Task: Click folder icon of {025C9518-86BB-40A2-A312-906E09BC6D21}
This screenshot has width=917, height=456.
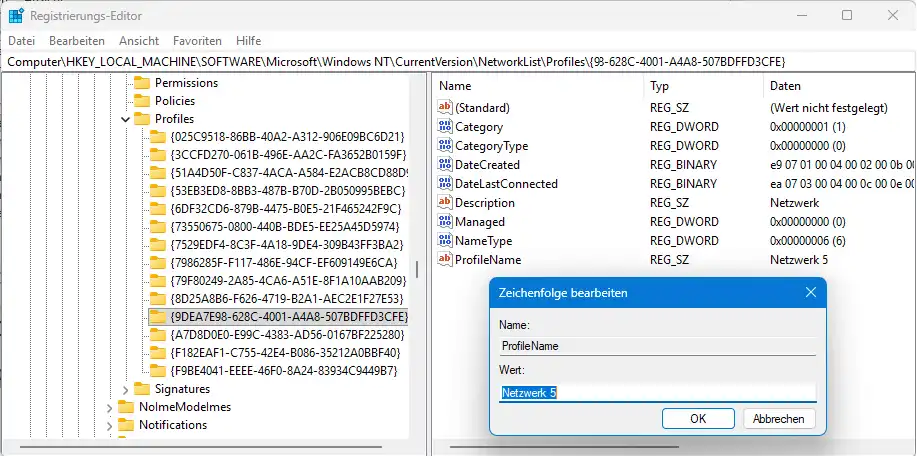Action: tap(158, 137)
